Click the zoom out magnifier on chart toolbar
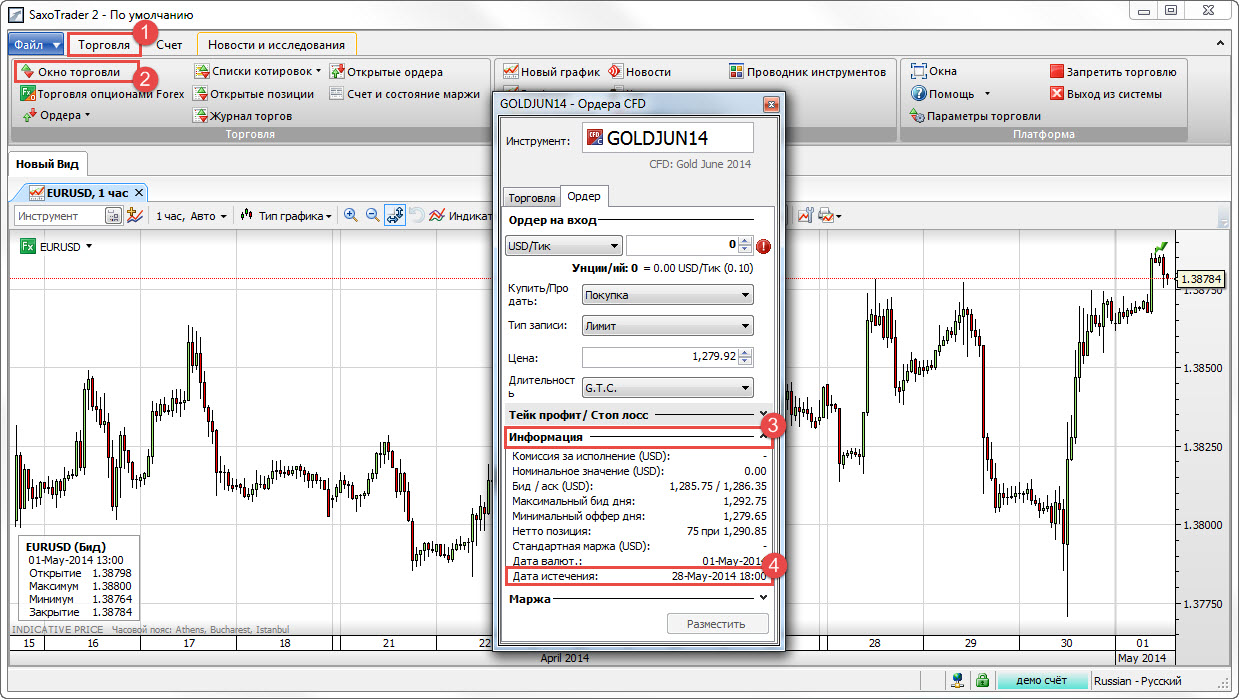The image size is (1239, 699). [372, 215]
